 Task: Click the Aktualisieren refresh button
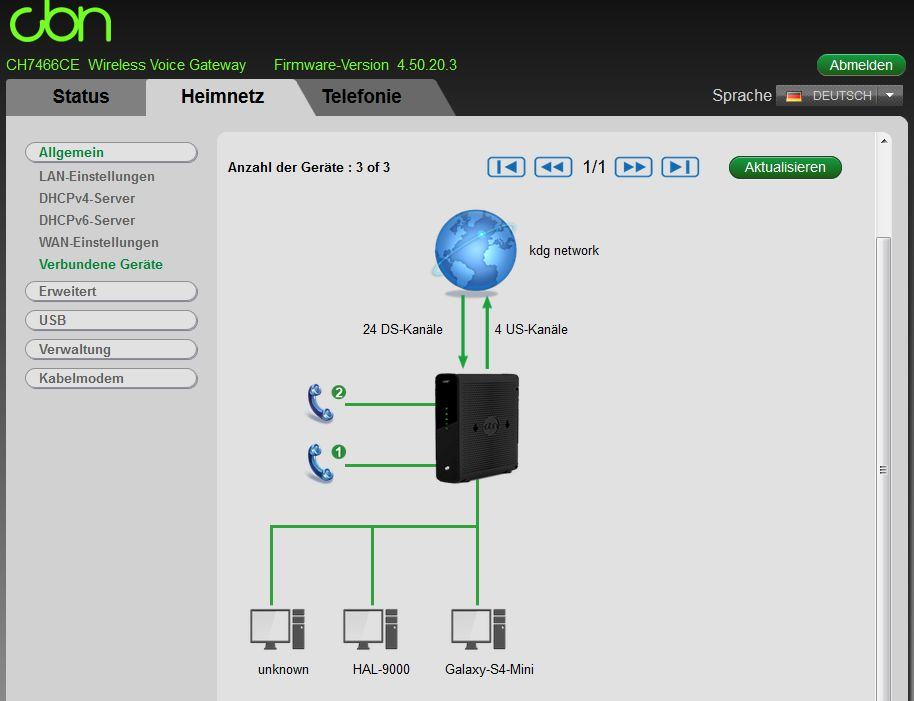click(785, 167)
